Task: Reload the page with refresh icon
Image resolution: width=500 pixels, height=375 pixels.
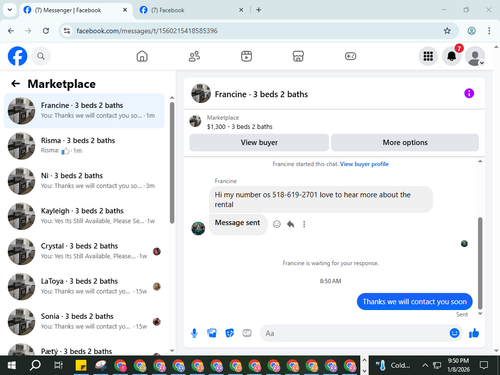Action: 46,31
